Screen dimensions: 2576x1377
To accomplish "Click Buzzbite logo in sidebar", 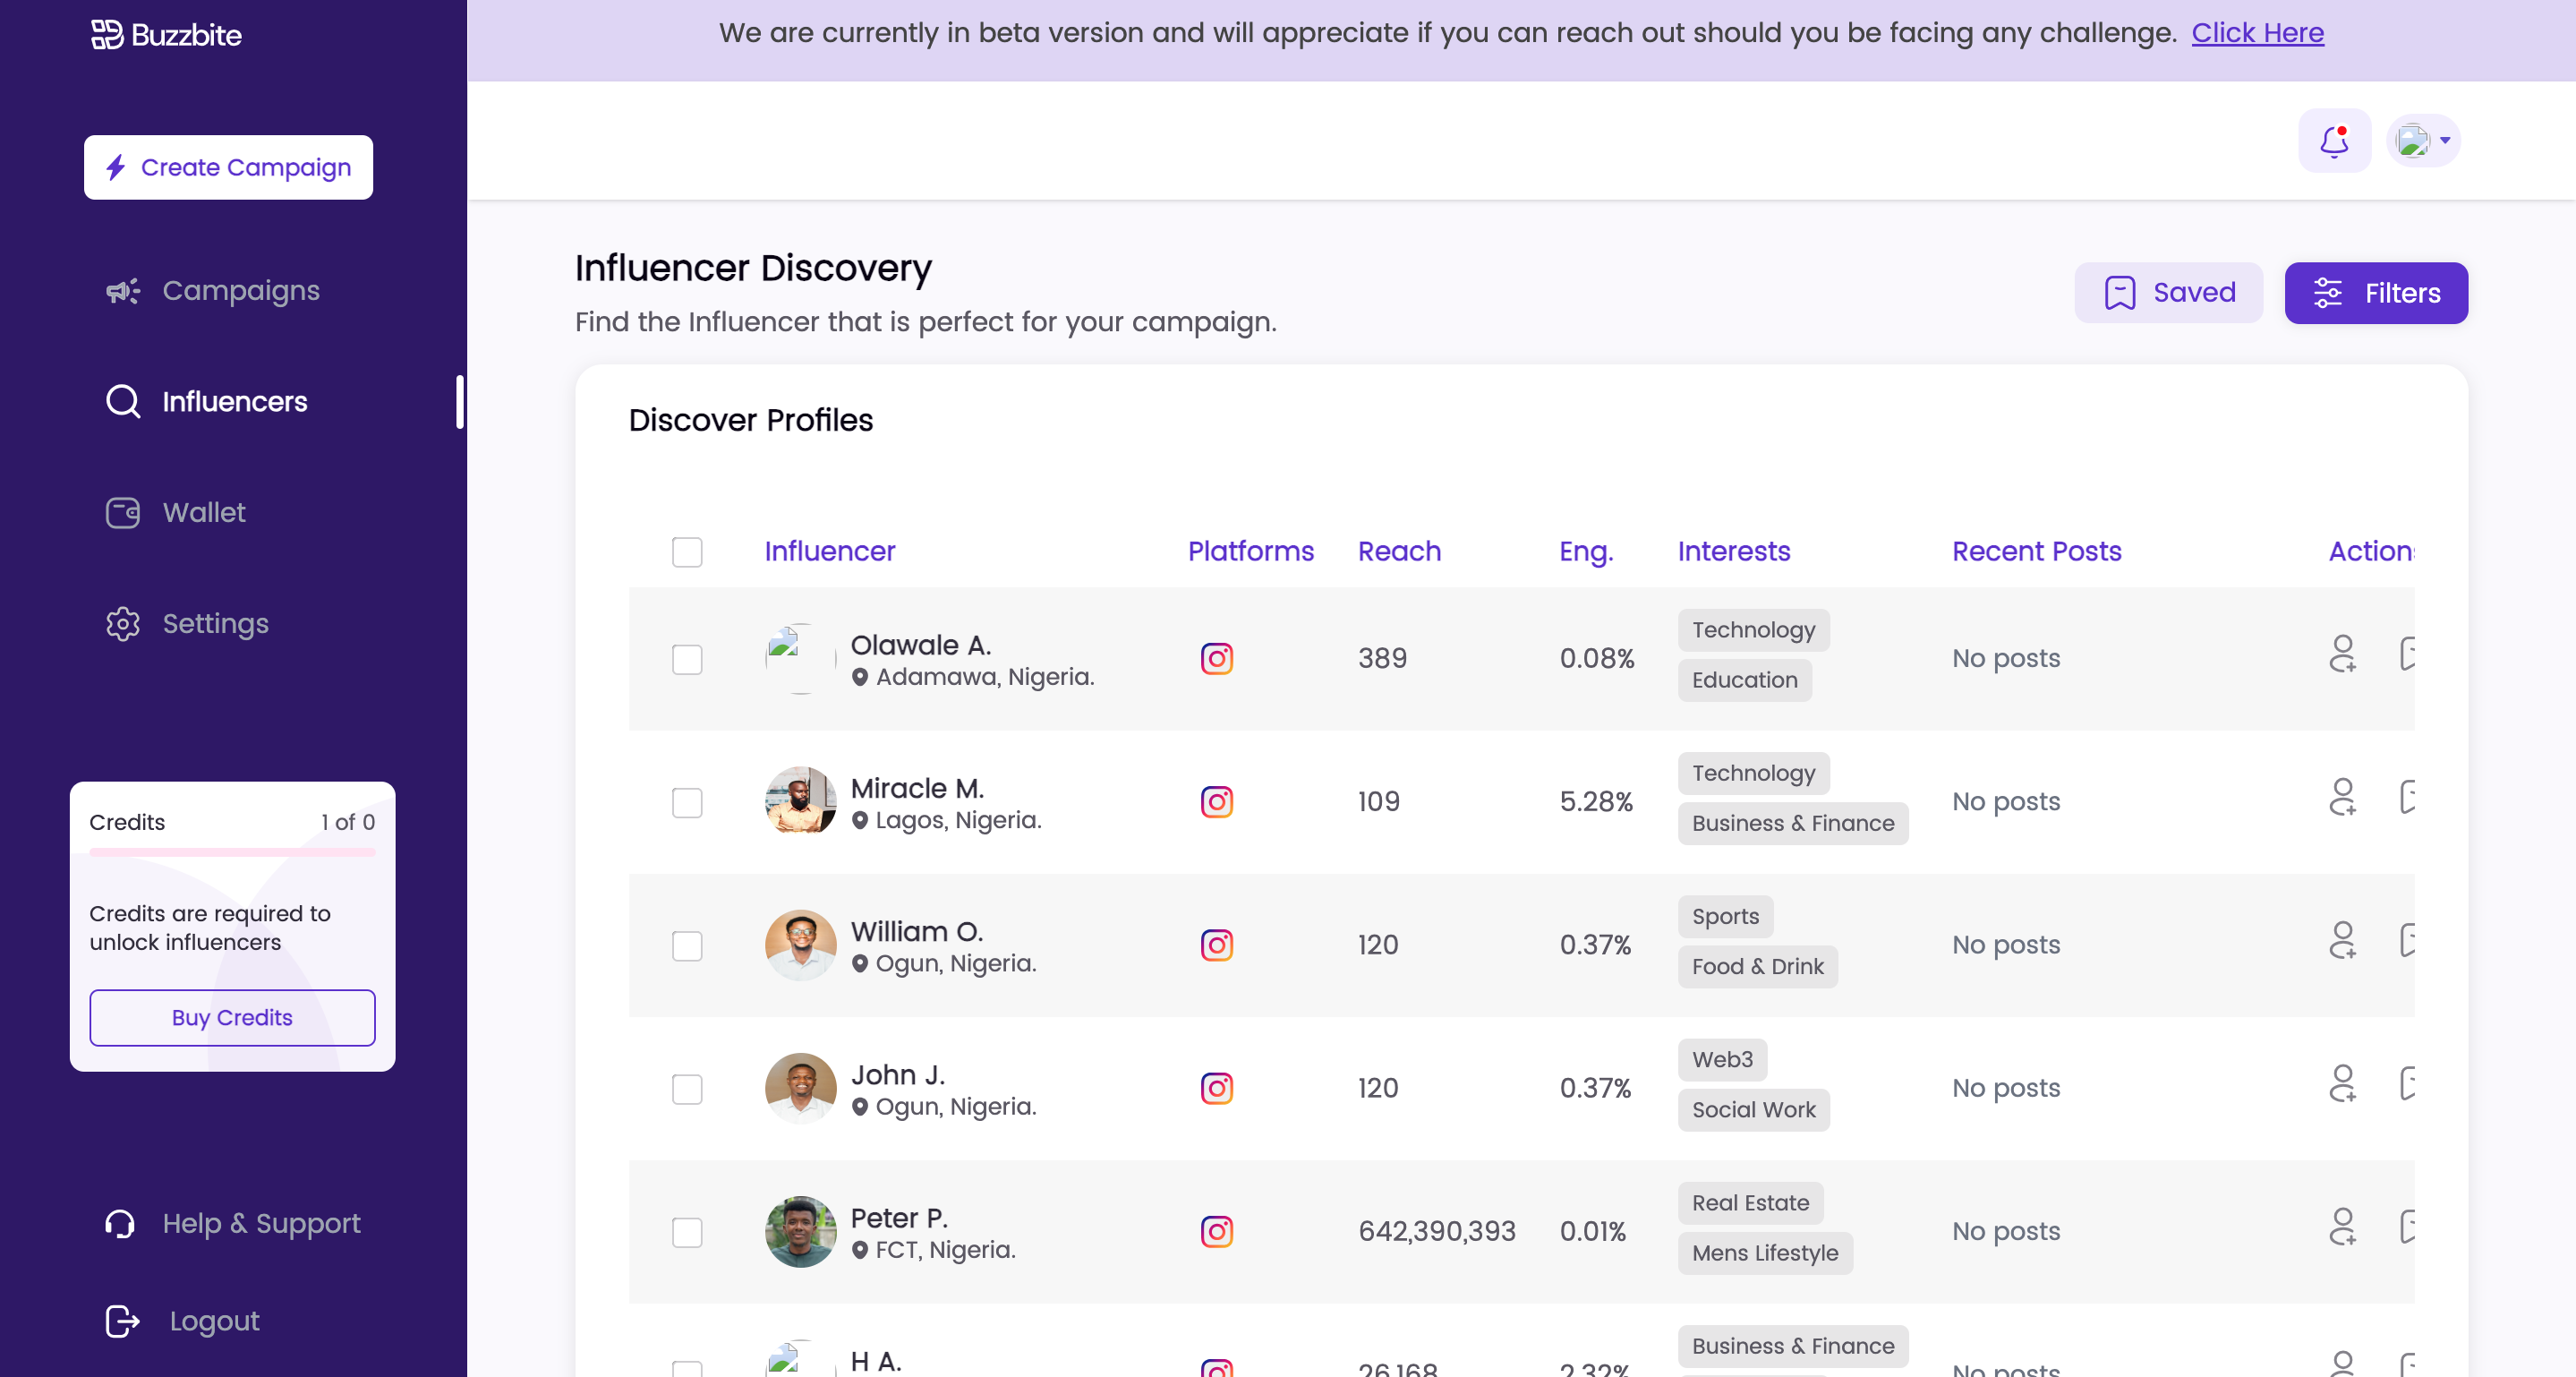I will tap(166, 35).
